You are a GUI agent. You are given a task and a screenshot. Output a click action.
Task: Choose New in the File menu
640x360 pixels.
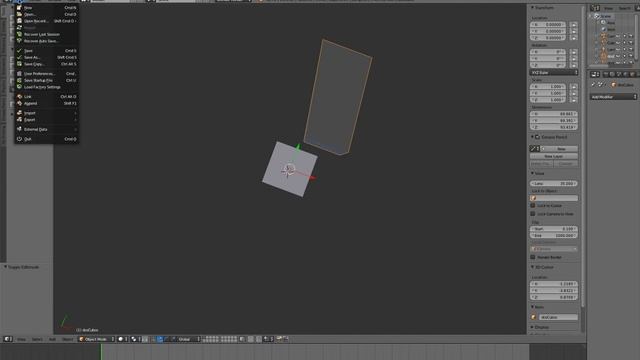pyautogui.click(x=47, y=7)
